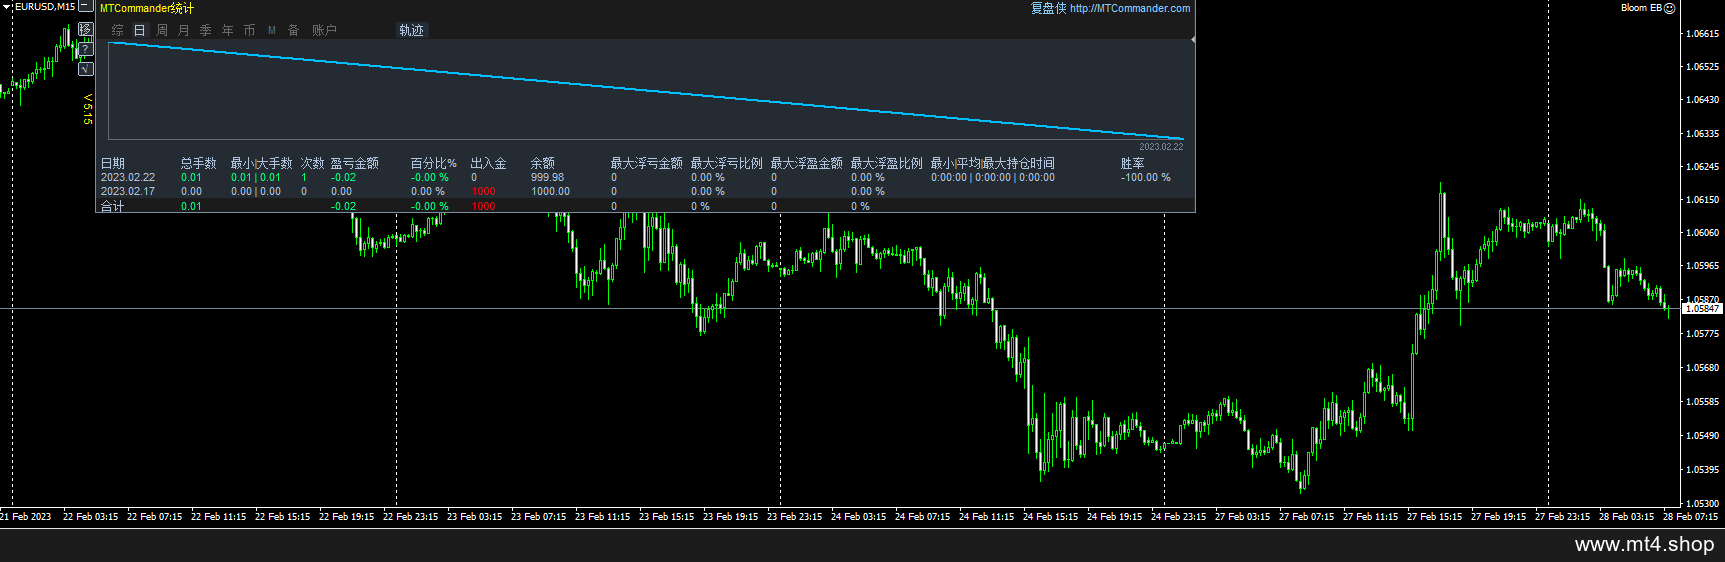Click the 复盘侠 label link
The image size is (1725, 562).
click(x=1049, y=8)
